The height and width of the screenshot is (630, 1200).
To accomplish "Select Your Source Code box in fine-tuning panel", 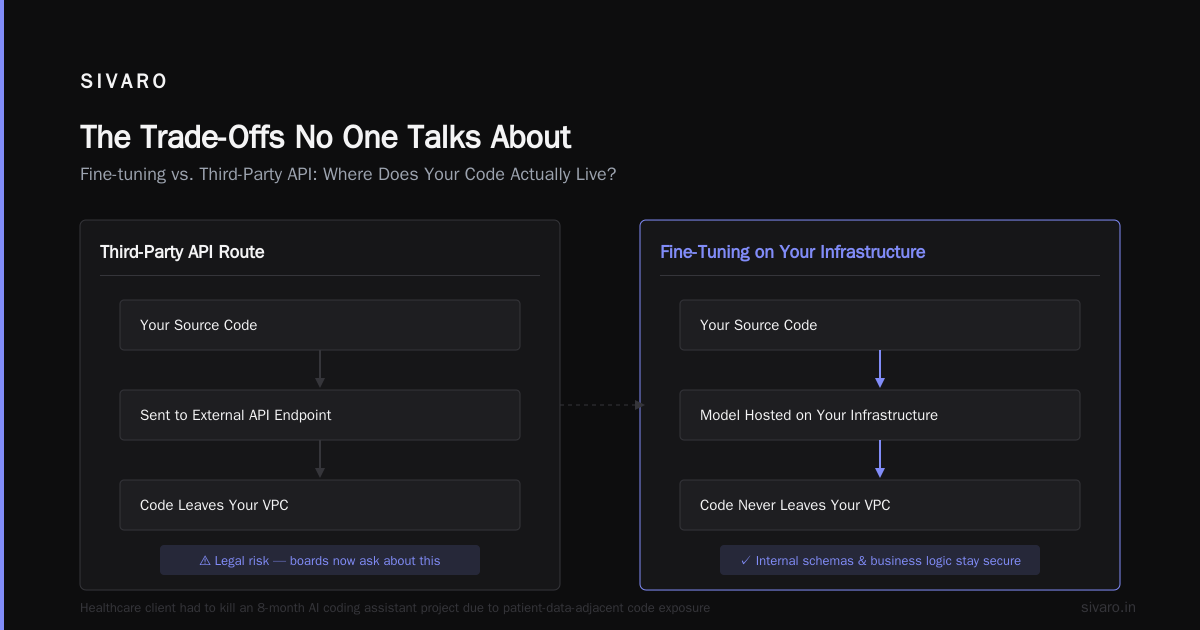I will (880, 325).
